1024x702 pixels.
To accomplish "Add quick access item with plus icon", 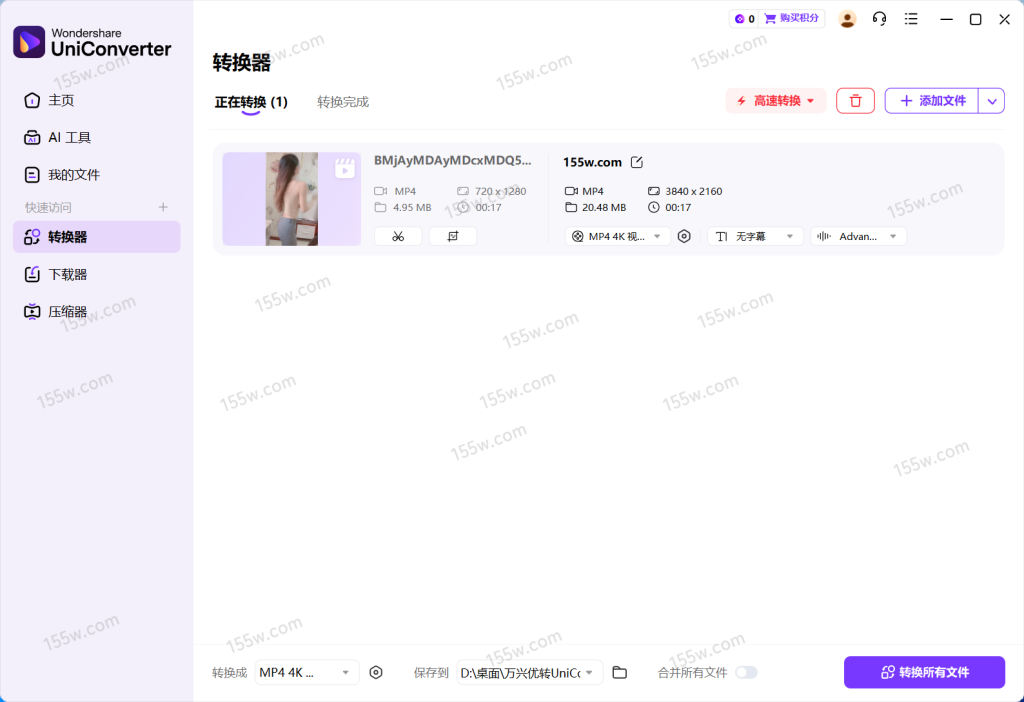I will tap(164, 207).
